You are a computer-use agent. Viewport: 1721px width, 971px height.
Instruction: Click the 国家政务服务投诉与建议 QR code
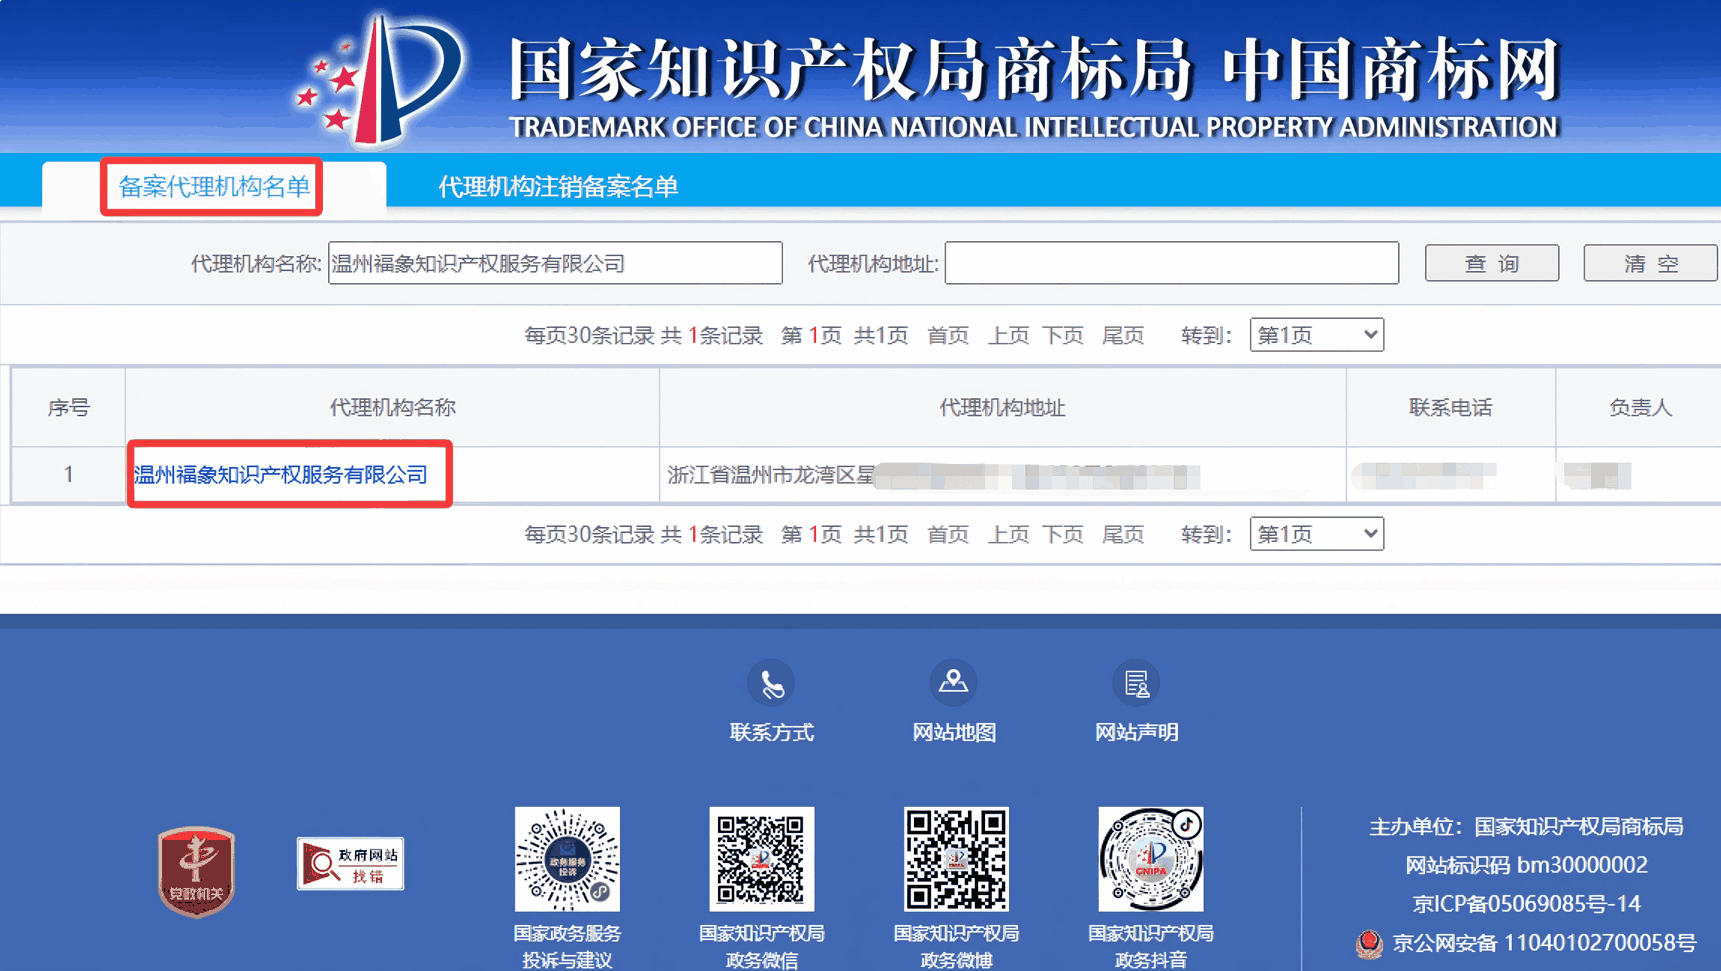567,859
